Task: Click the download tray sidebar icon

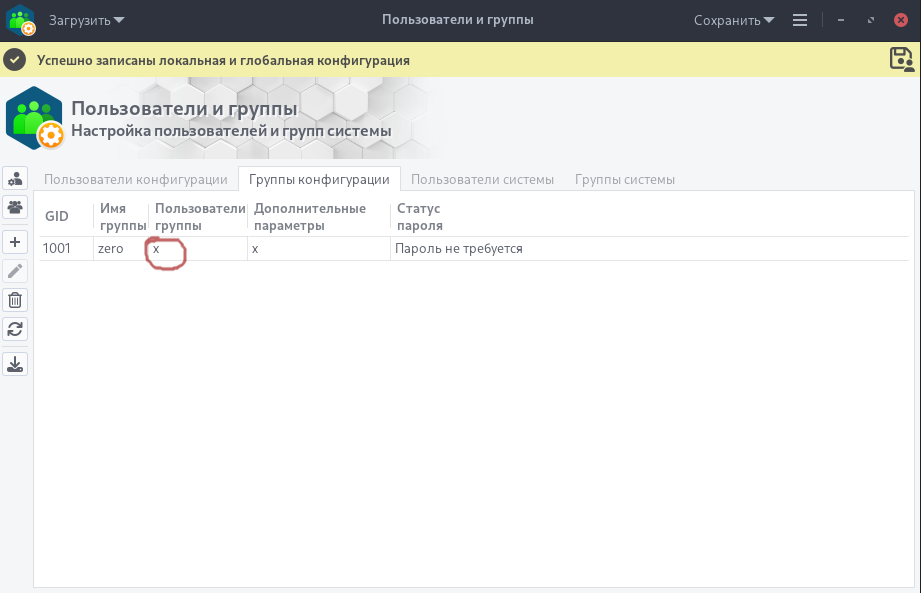Action: (15, 364)
